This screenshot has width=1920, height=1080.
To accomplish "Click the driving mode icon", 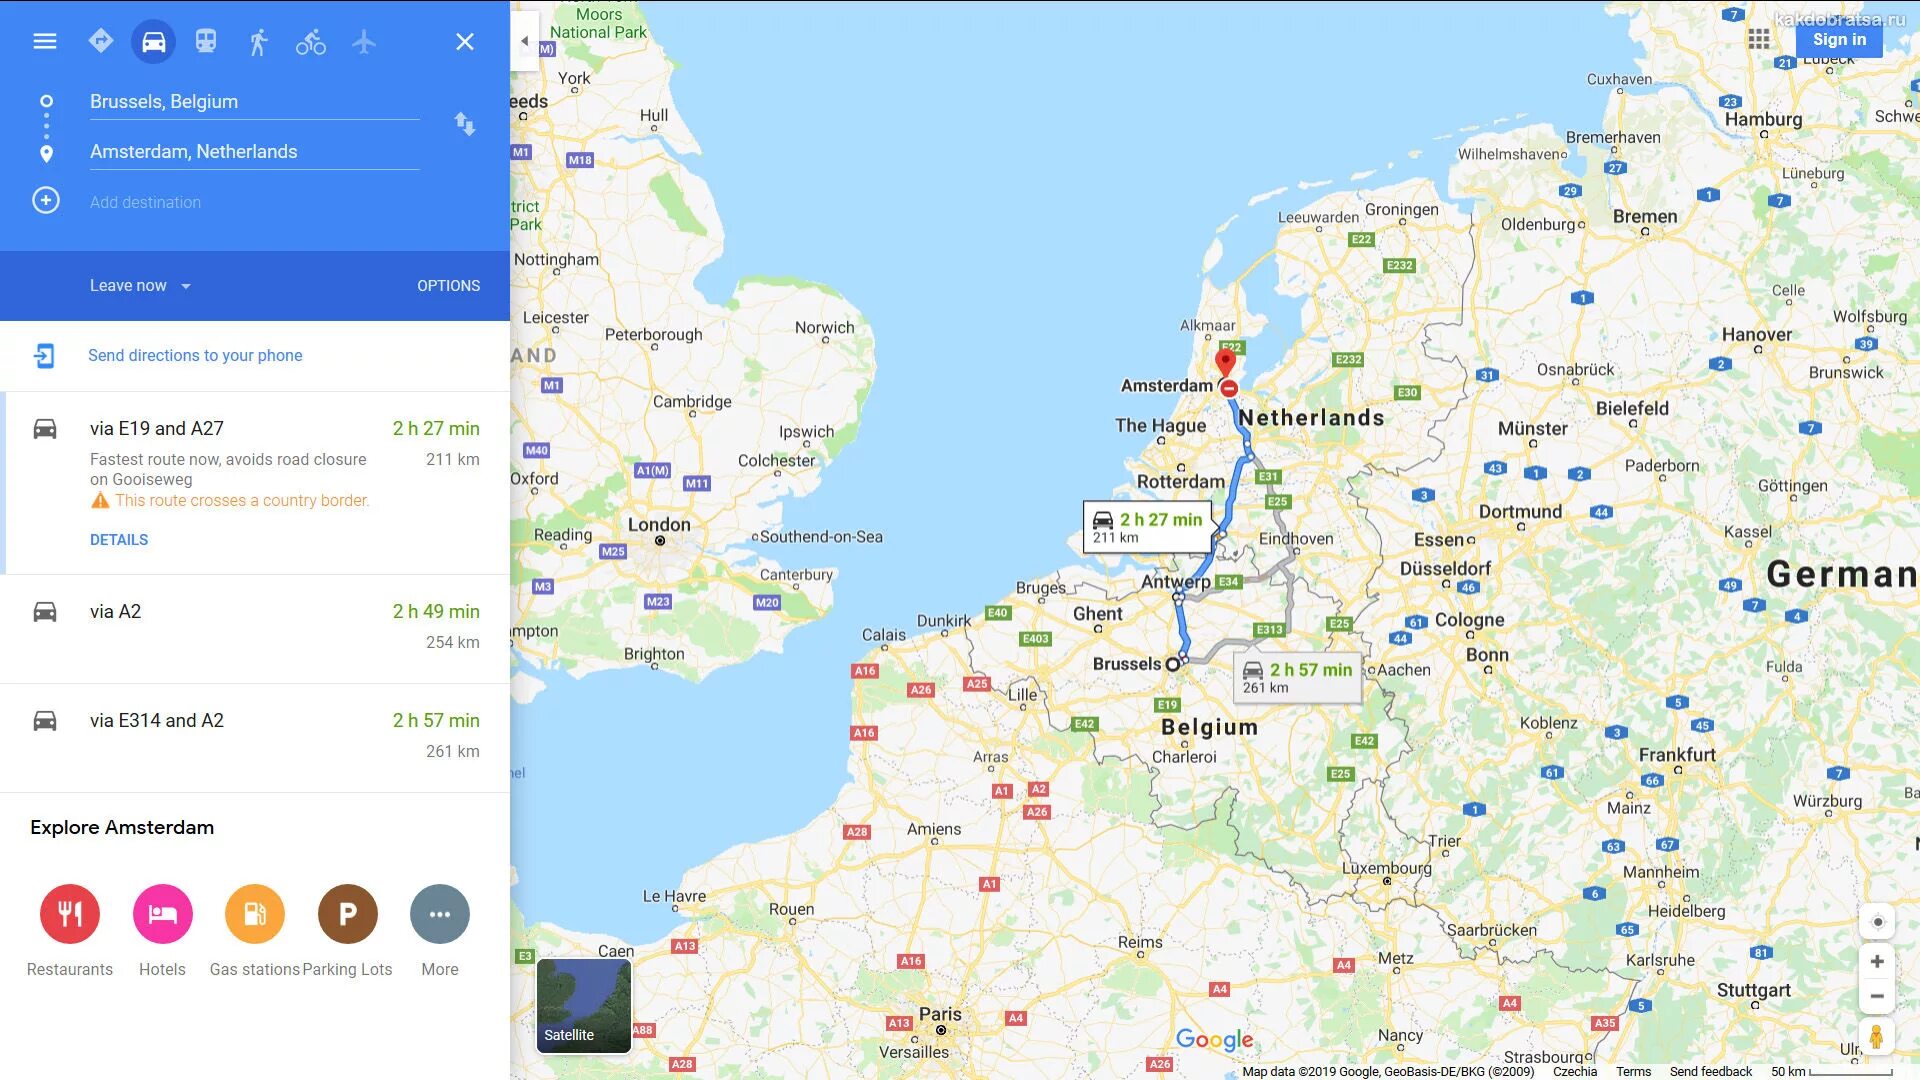I will [x=152, y=40].
